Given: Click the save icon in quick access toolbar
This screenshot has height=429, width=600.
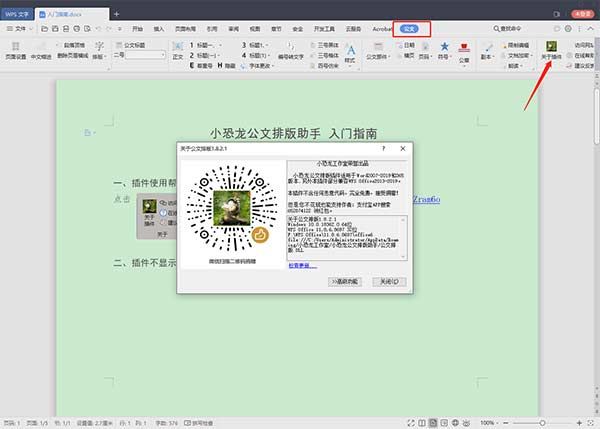Looking at the screenshot, I should pyautogui.click(x=55, y=29).
